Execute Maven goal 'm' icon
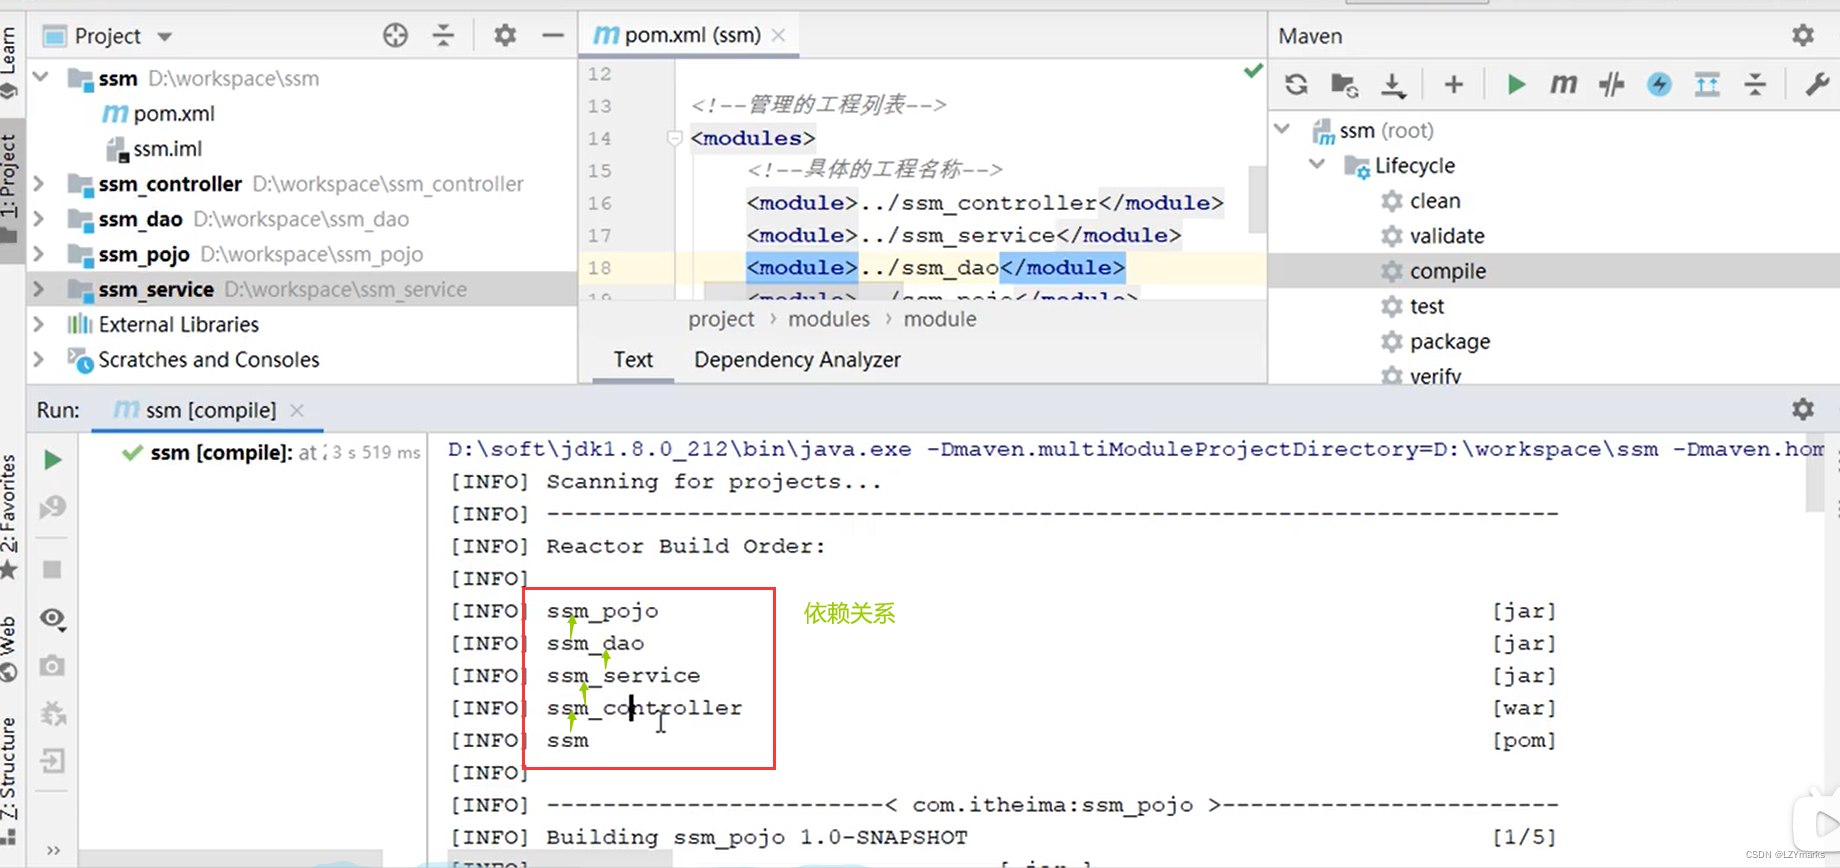Screen dimensions: 1840x868 click(1563, 85)
